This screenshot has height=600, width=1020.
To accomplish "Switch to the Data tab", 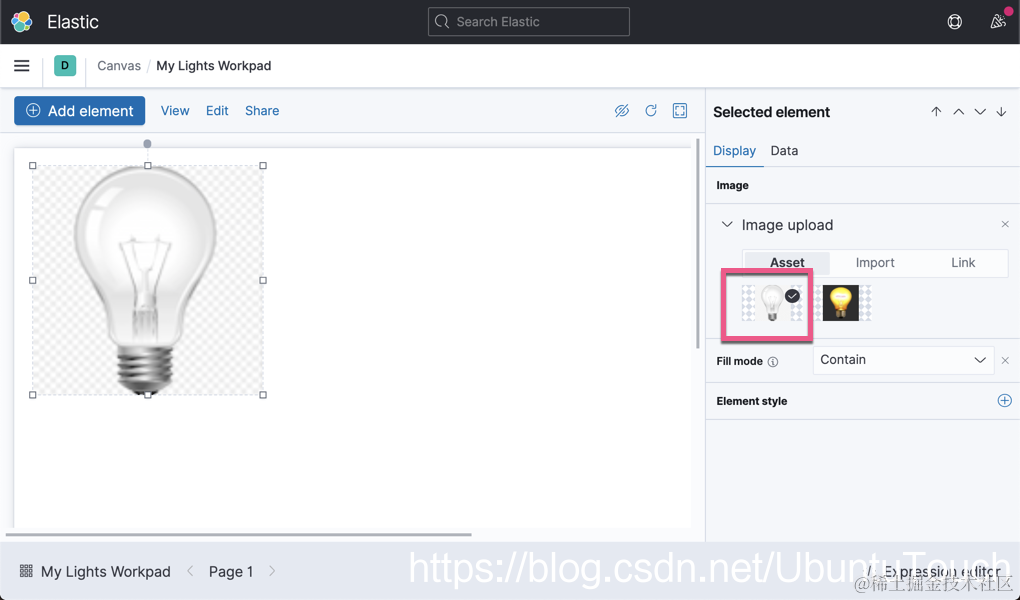I will [x=784, y=151].
